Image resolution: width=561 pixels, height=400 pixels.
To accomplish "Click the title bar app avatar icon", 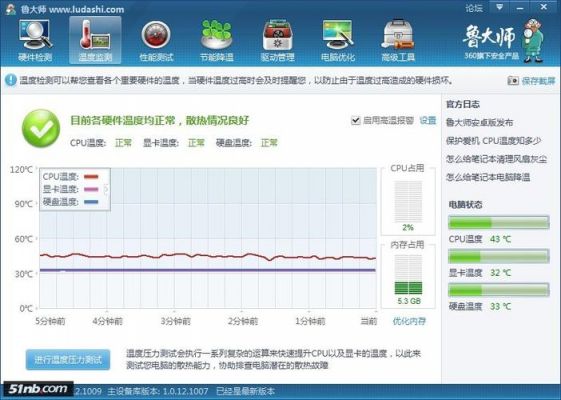I will click(10, 9).
